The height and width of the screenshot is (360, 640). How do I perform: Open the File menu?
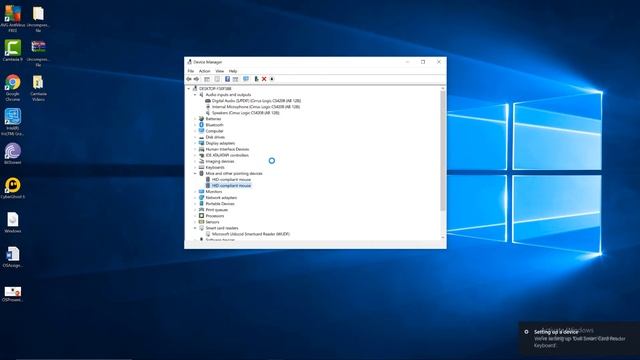point(191,71)
